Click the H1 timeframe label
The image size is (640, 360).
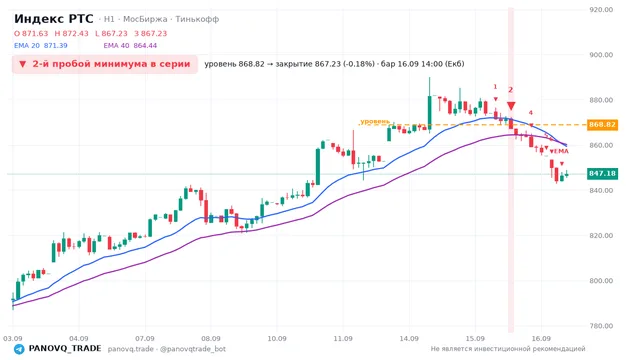pos(109,19)
